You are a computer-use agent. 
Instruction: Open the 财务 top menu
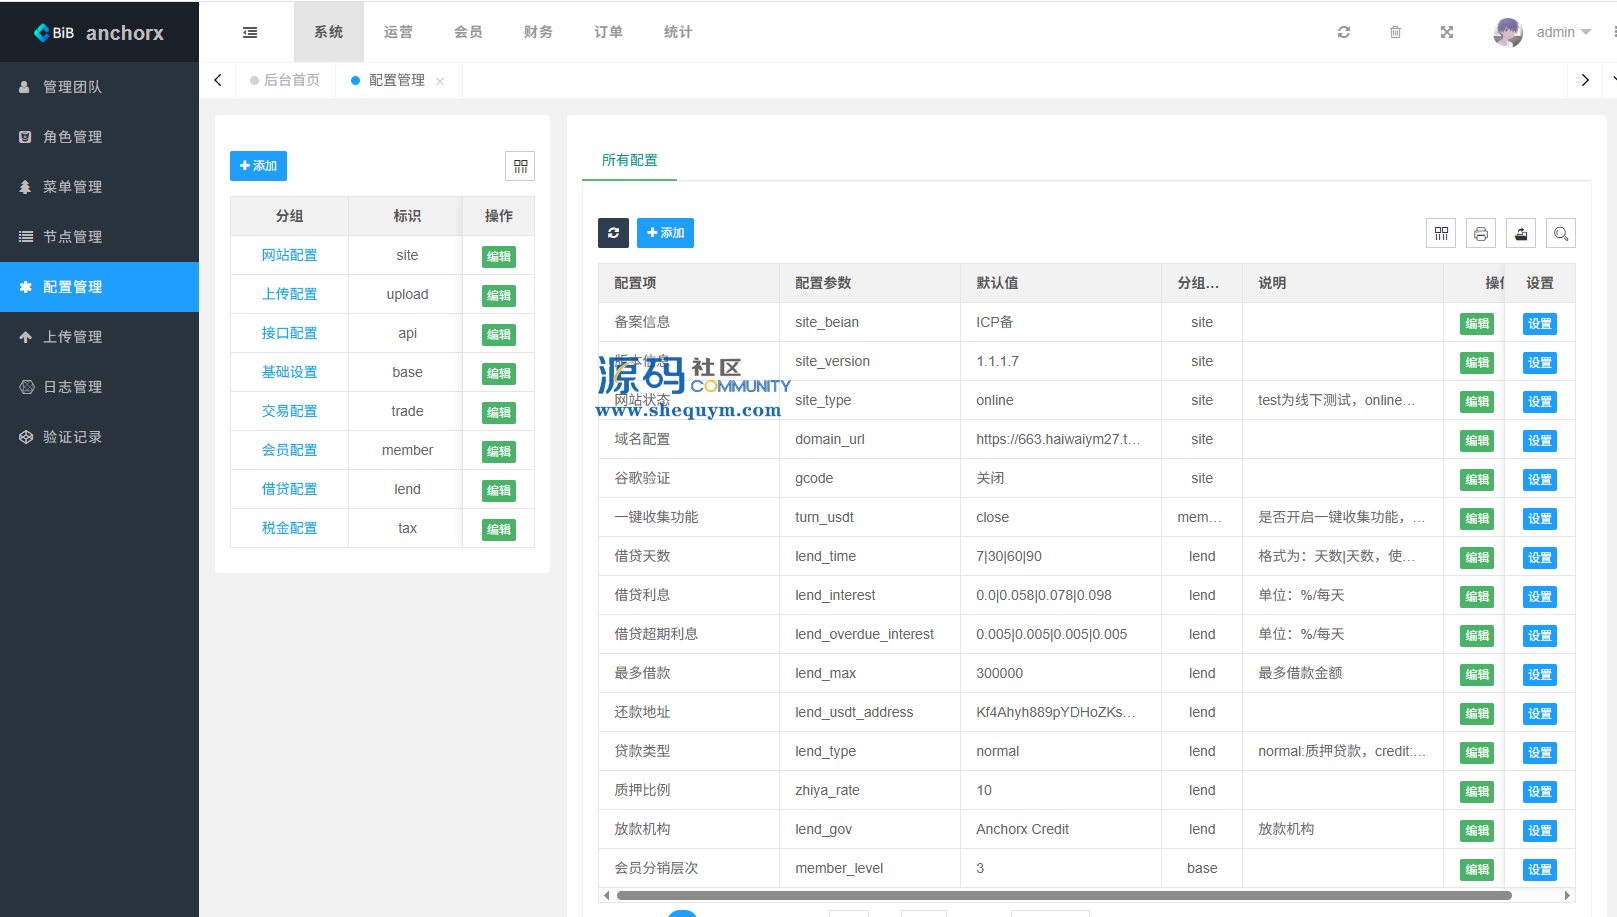click(x=538, y=32)
